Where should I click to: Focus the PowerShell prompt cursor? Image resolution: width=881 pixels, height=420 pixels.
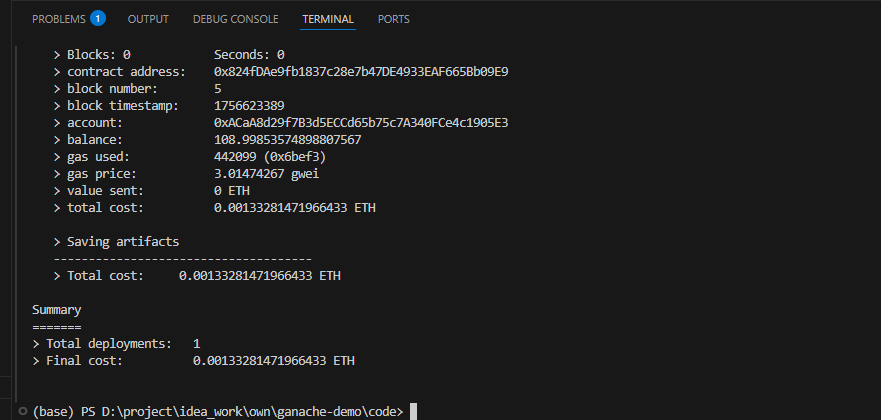point(412,411)
